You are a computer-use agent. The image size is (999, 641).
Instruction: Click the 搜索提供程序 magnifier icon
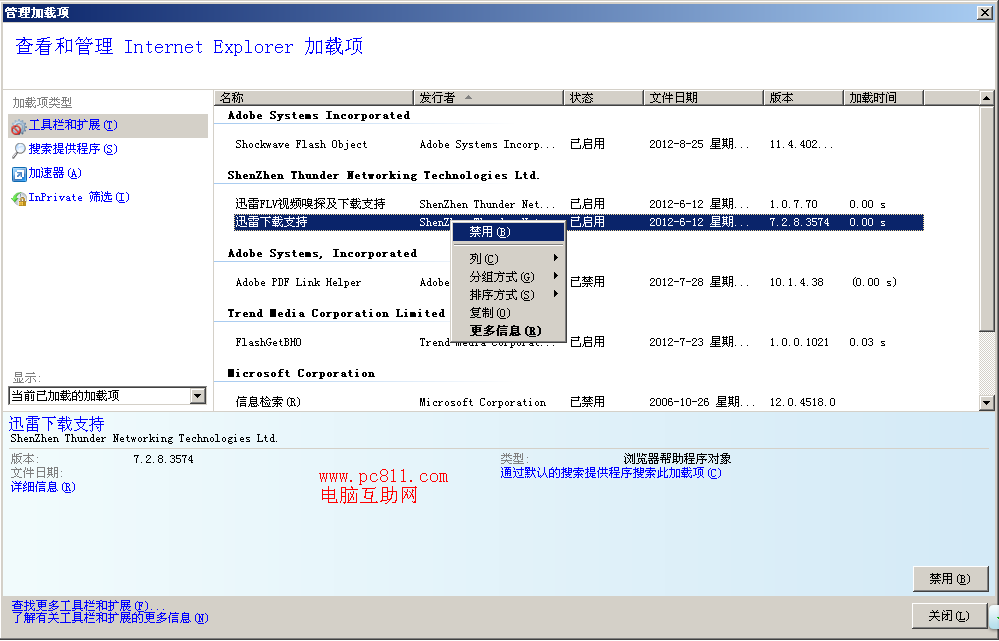pos(18,150)
